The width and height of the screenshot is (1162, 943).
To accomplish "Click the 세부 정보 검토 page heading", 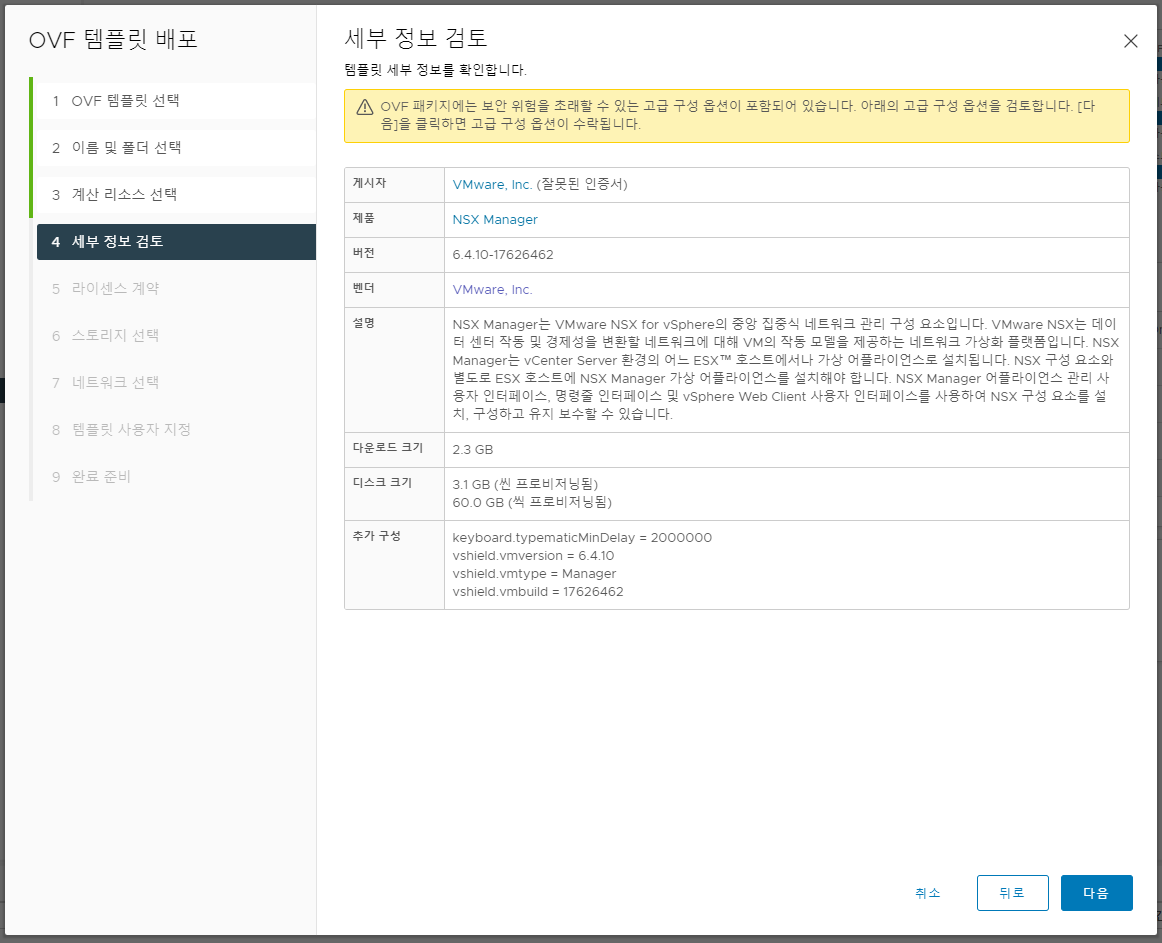I will click(416, 38).
